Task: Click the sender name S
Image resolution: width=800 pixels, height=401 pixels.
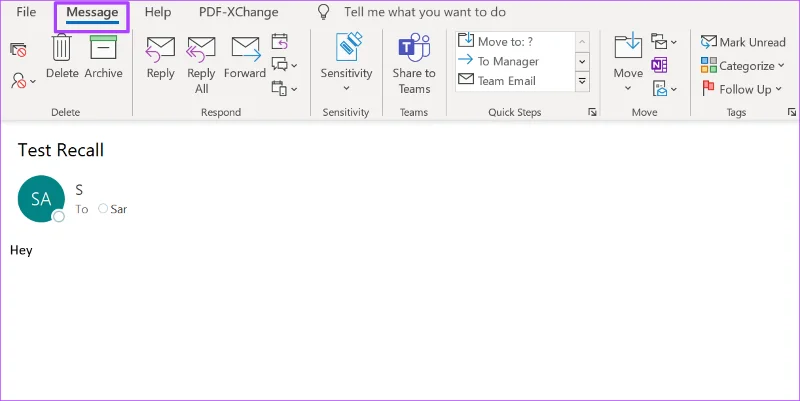Action: 79,190
